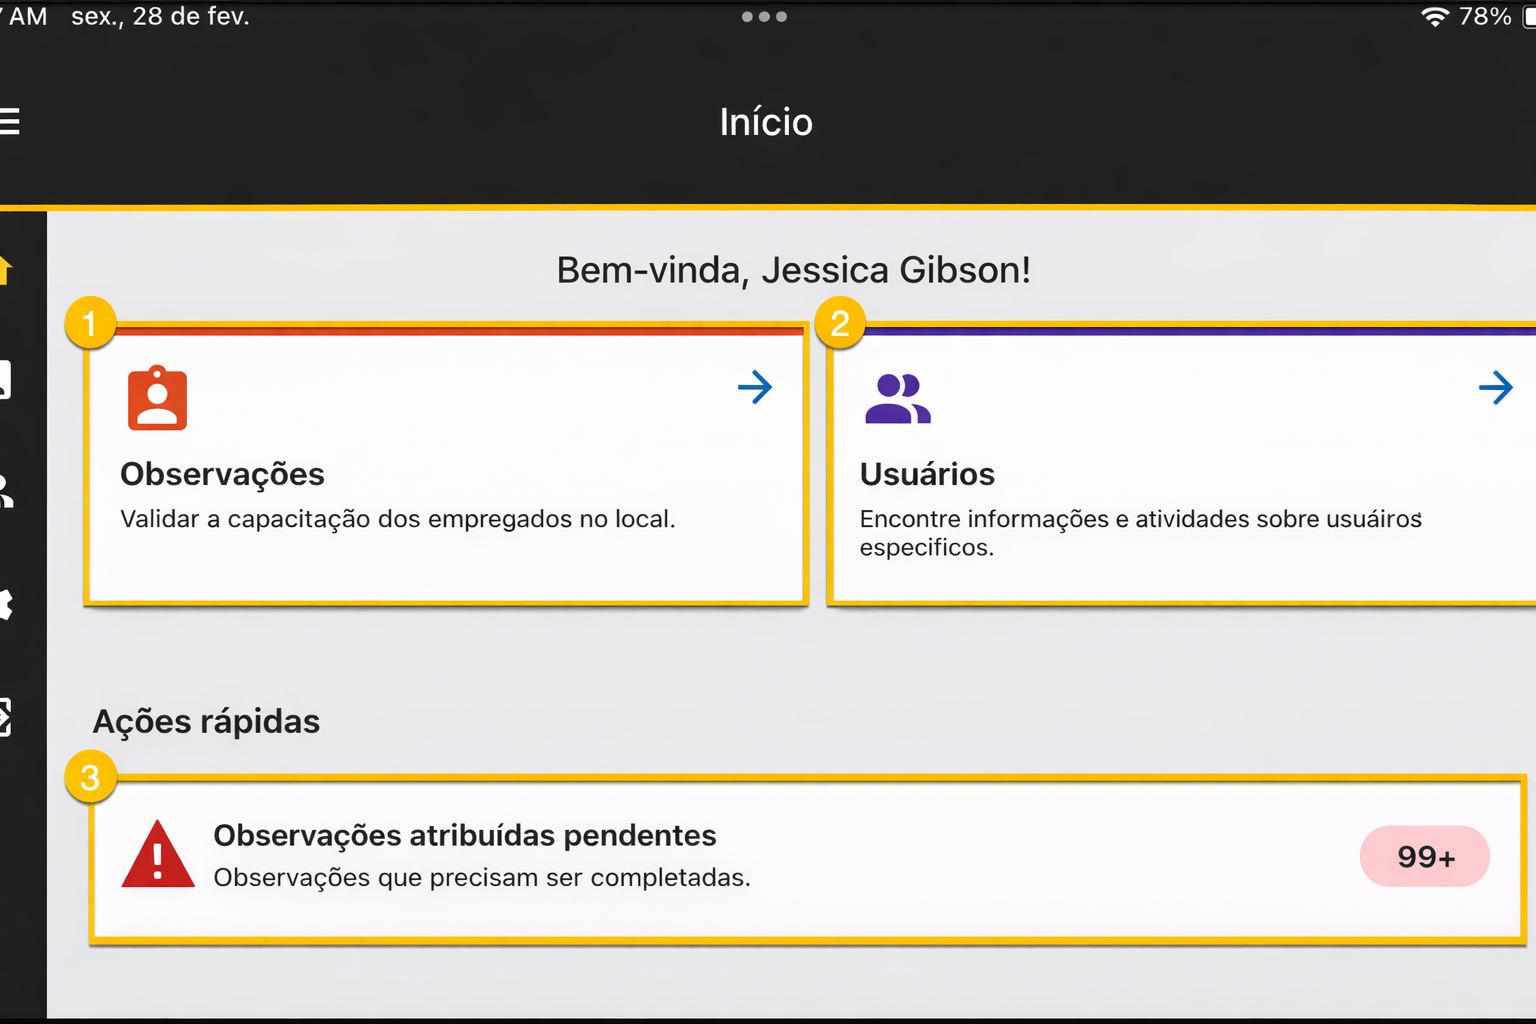Image resolution: width=1536 pixels, height=1024 pixels.
Task: Select the Home icon in the sidebar
Action: [x=6, y=270]
